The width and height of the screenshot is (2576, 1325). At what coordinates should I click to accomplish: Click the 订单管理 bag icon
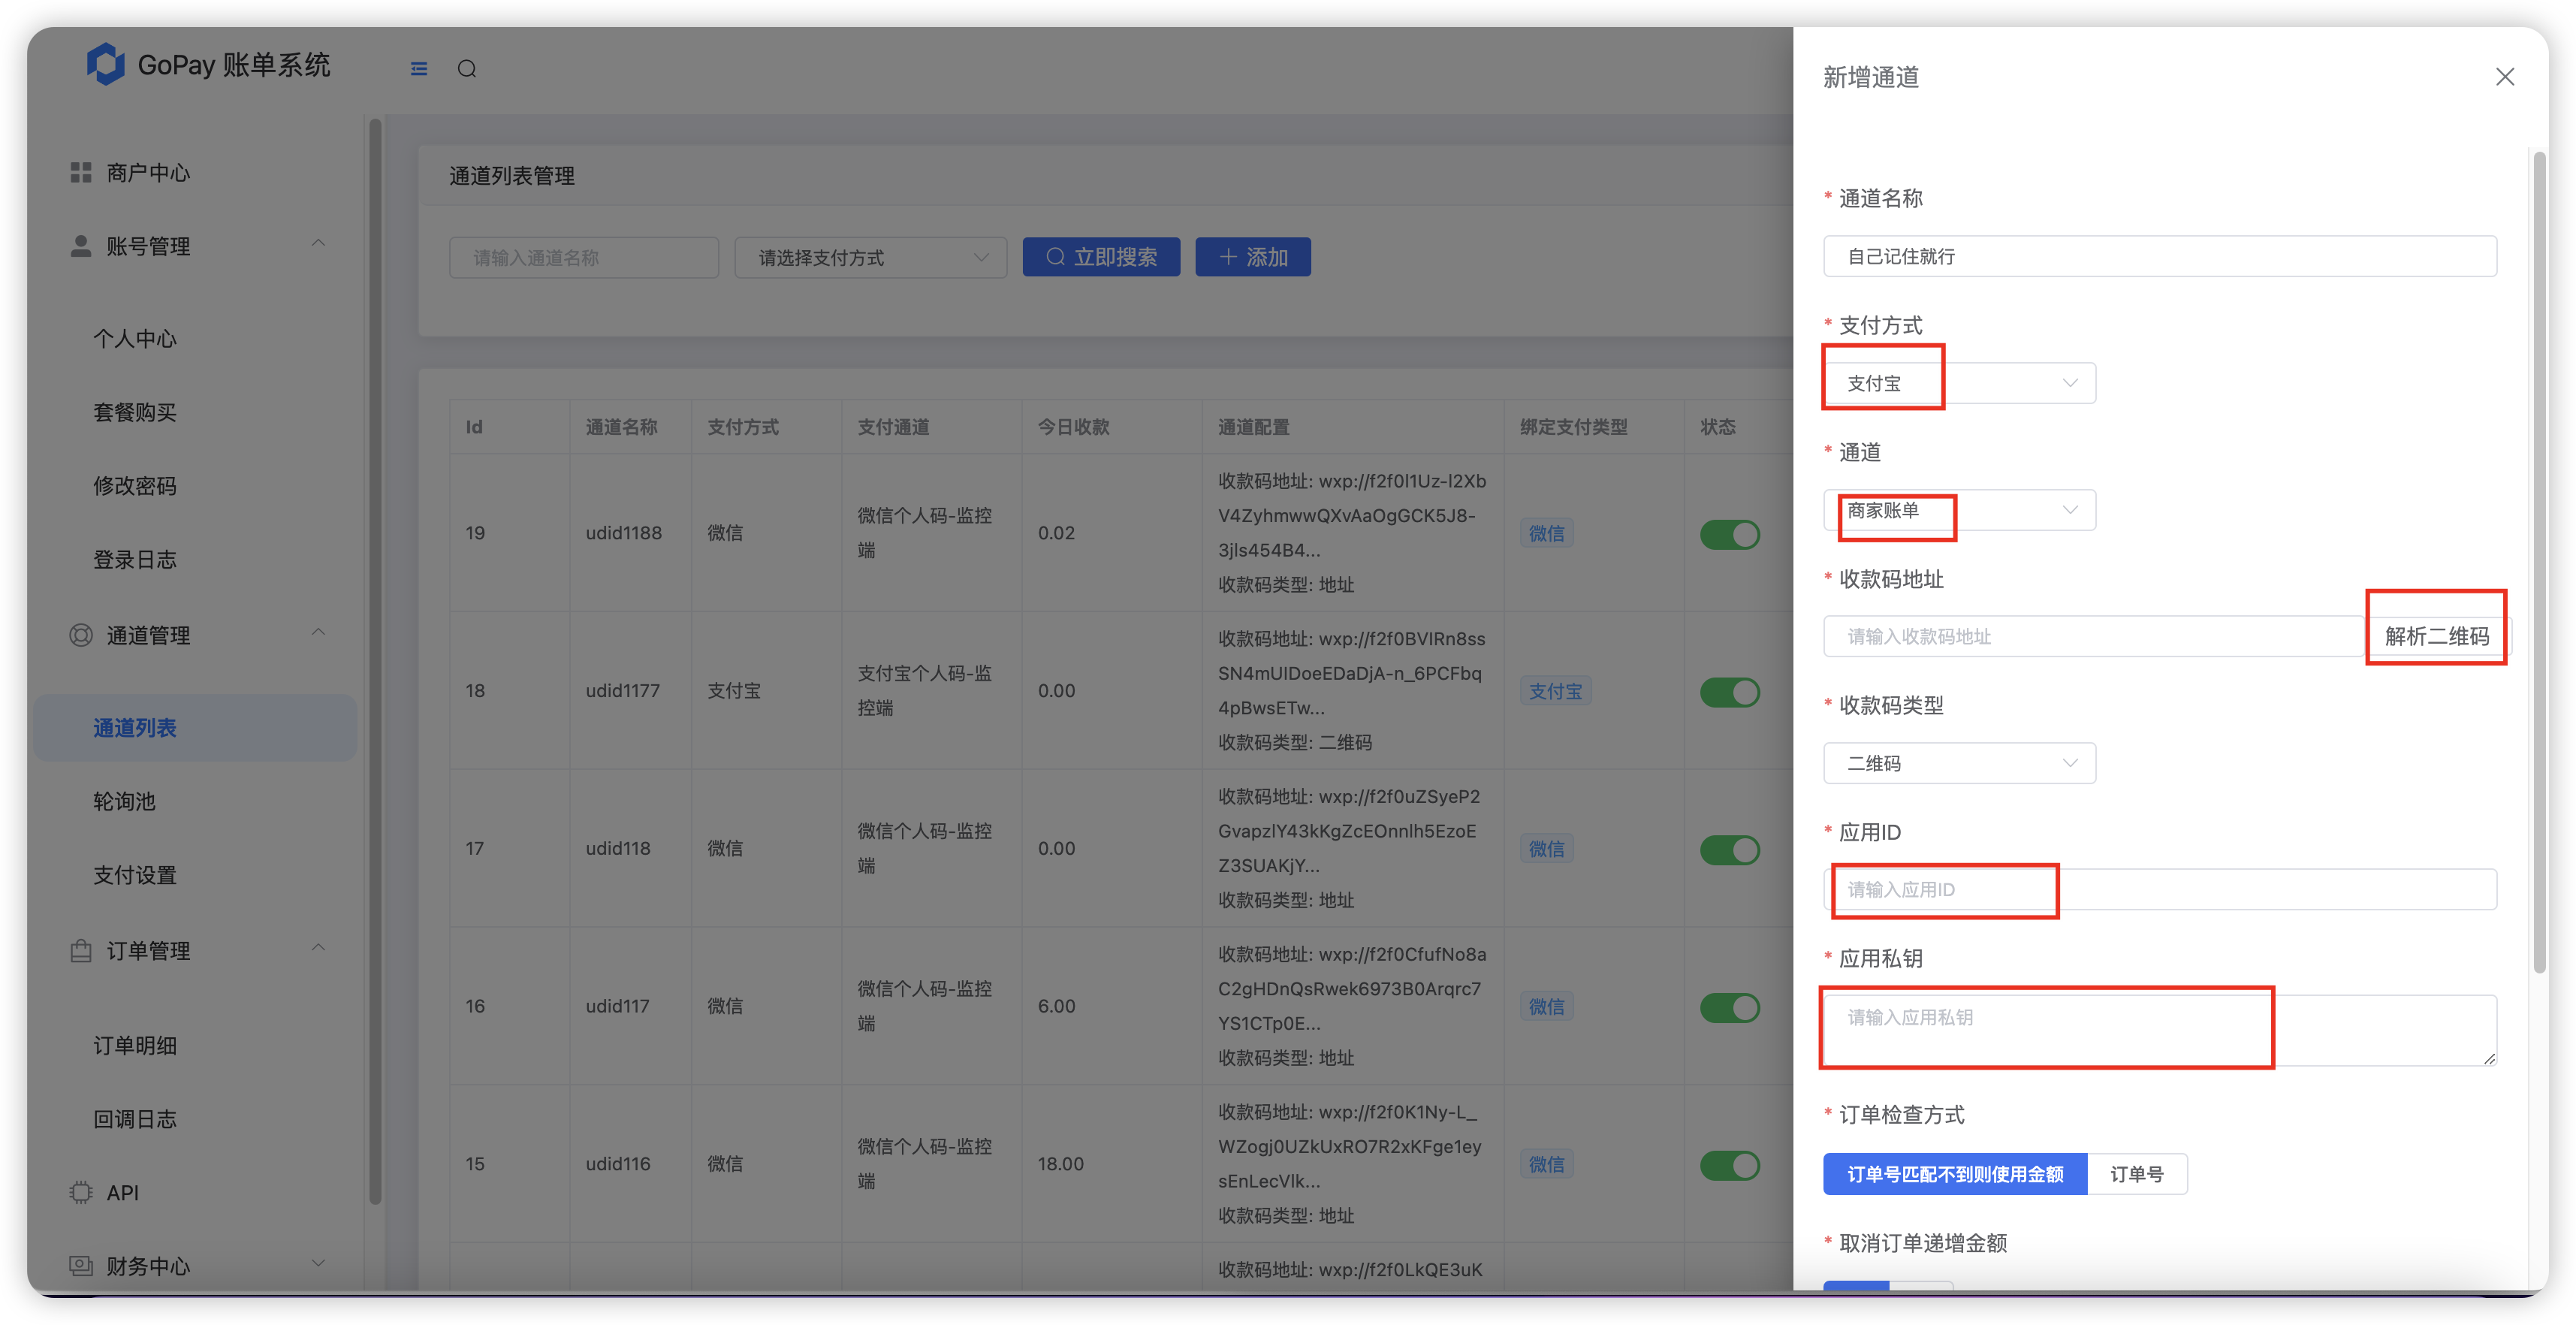[x=81, y=951]
